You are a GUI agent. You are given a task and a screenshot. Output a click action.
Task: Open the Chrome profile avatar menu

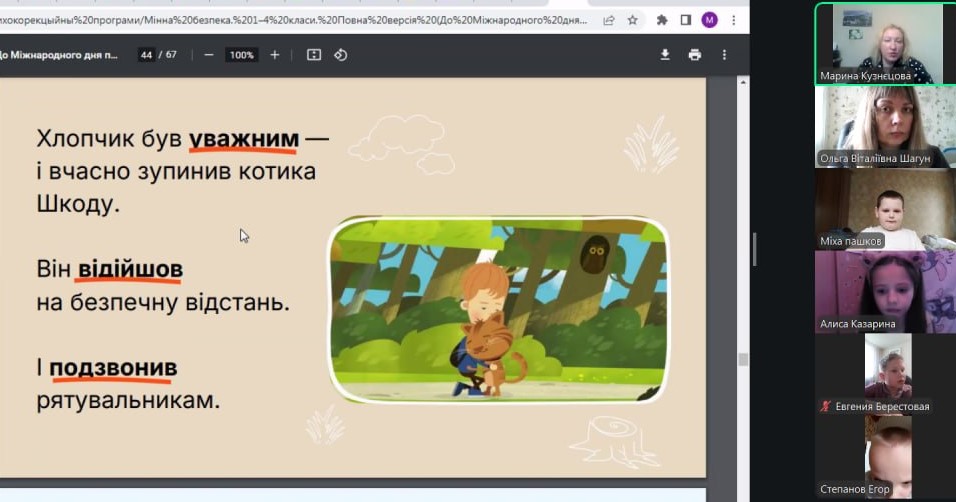tap(709, 19)
